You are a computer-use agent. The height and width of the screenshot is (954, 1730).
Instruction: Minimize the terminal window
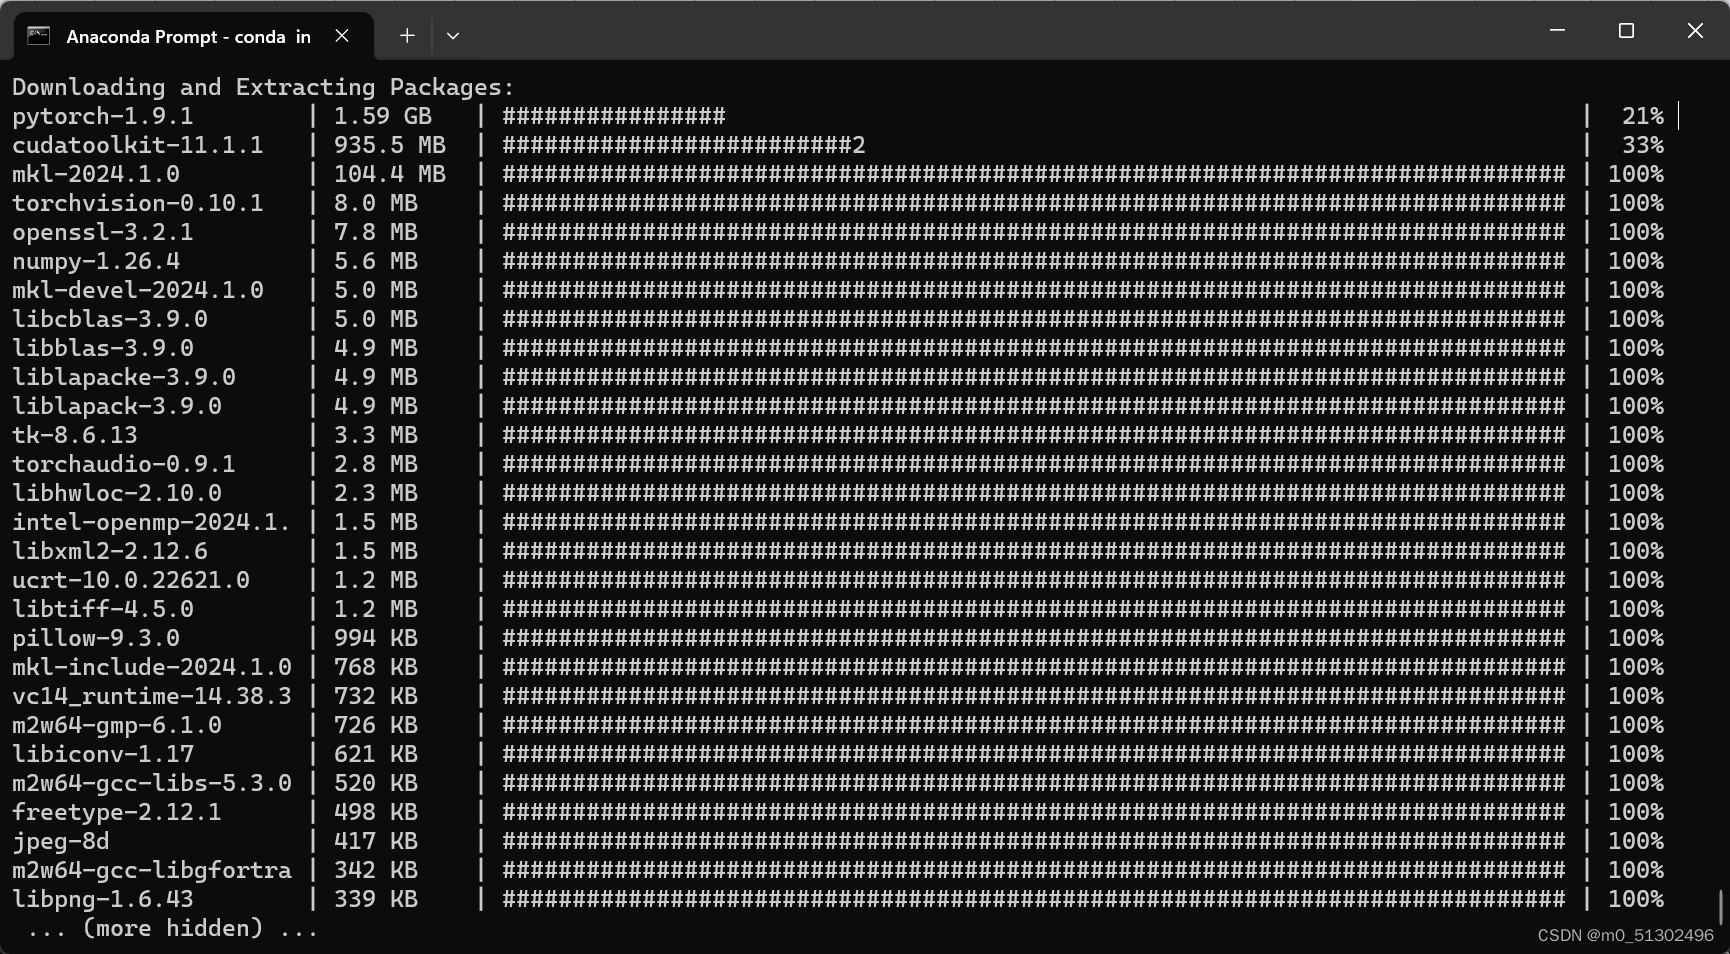pos(1557,31)
